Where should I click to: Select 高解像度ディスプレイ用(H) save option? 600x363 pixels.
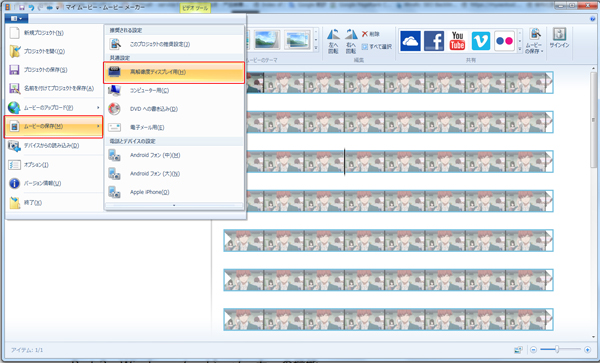click(174, 72)
